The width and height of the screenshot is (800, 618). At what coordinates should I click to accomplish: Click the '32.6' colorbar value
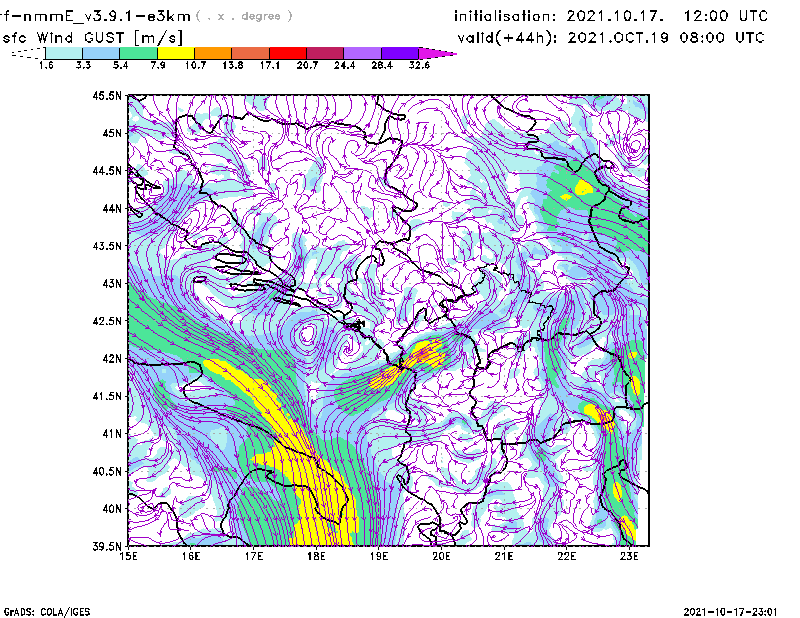(x=419, y=65)
